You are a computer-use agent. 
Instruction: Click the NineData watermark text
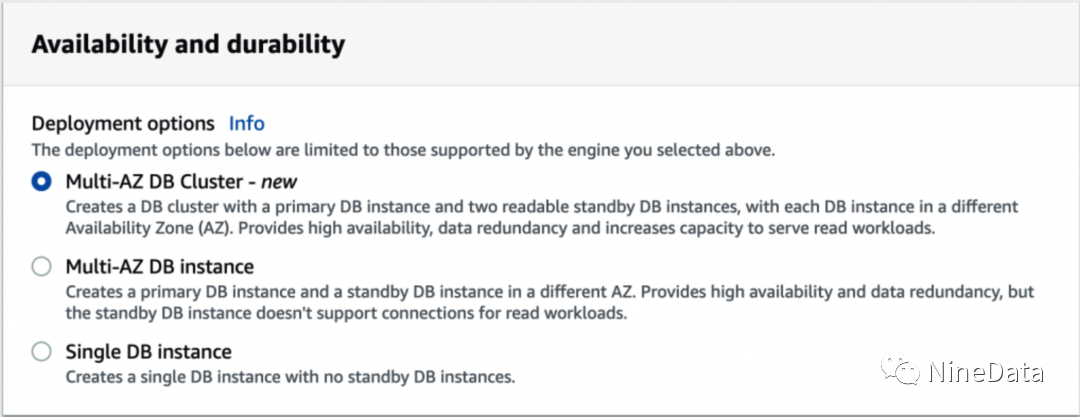[986, 373]
